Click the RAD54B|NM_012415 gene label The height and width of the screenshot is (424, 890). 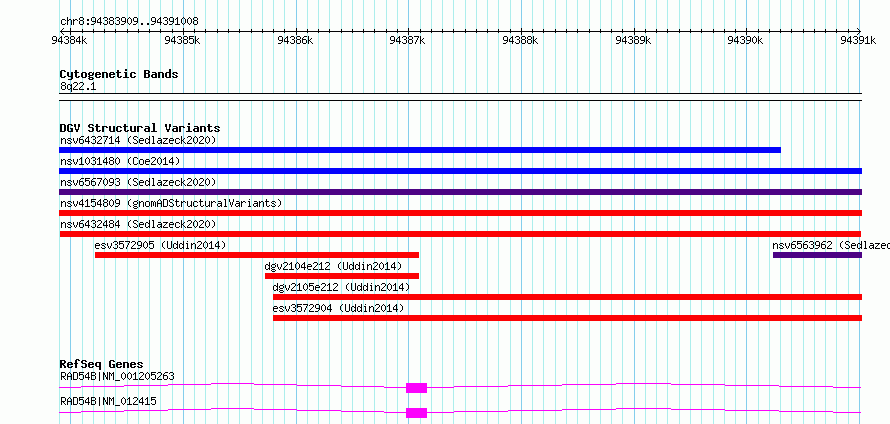[x=108, y=401]
